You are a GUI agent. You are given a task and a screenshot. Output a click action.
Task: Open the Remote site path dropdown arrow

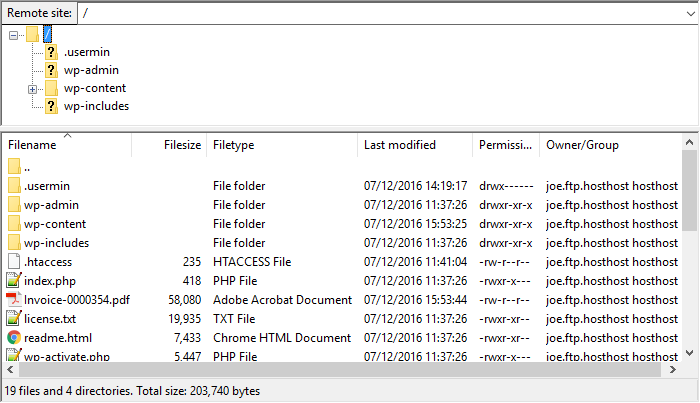690,13
